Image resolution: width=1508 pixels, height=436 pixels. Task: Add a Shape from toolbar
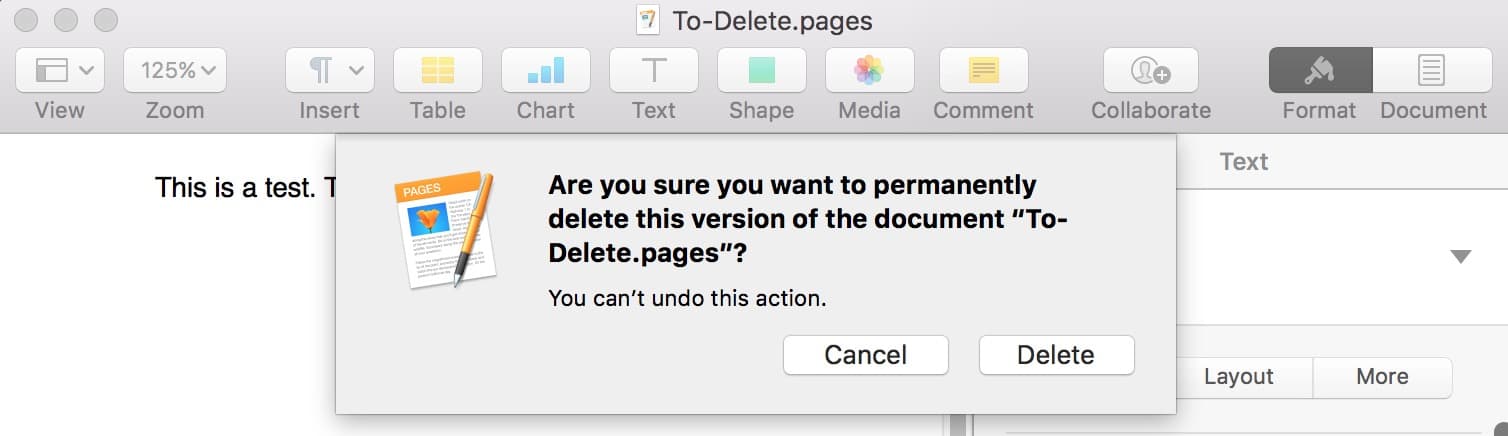[x=762, y=70]
